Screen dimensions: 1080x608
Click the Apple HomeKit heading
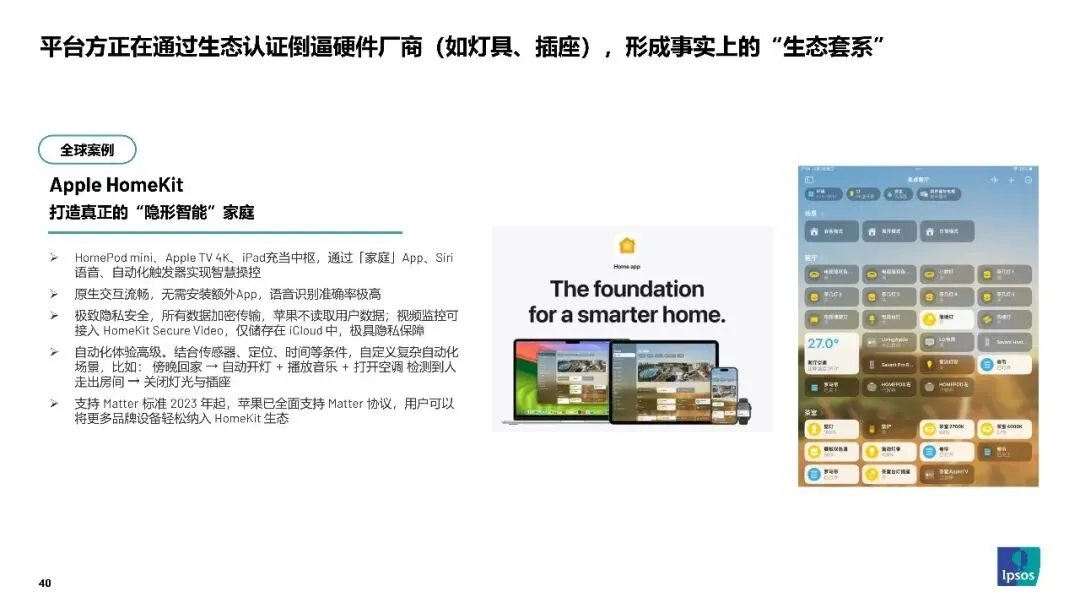[116, 185]
